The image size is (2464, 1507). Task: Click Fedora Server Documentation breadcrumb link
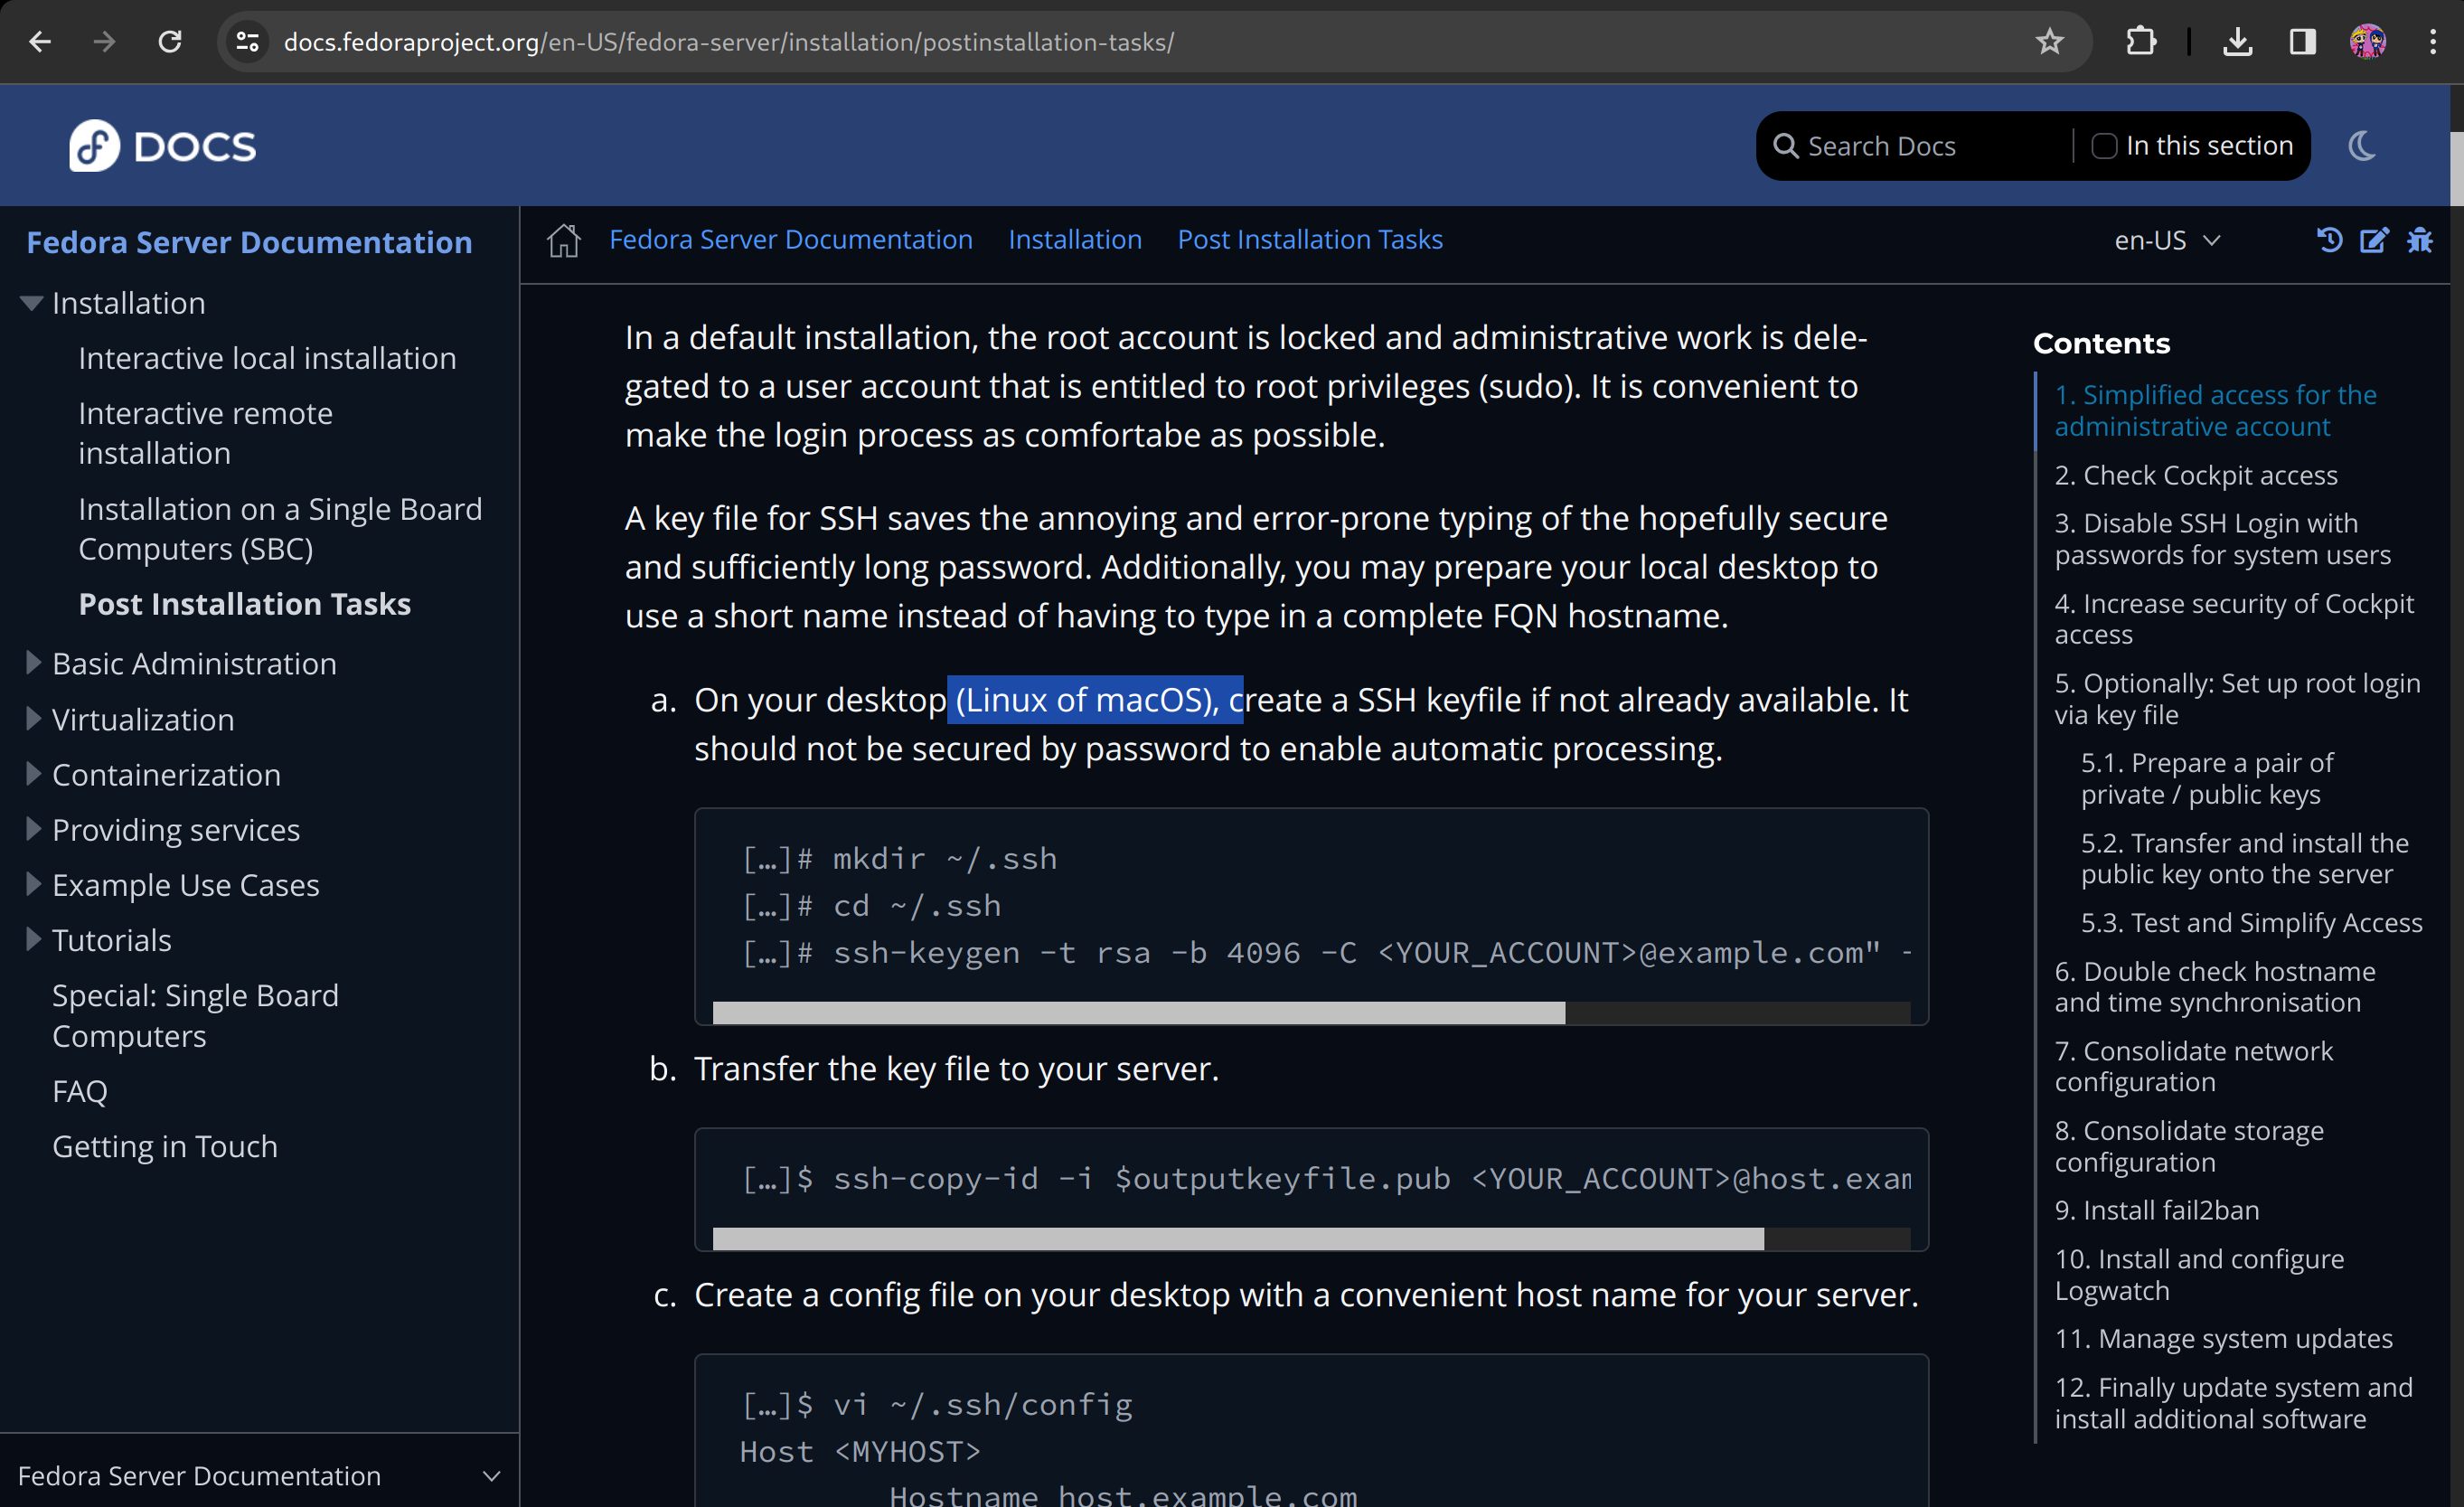coord(790,240)
